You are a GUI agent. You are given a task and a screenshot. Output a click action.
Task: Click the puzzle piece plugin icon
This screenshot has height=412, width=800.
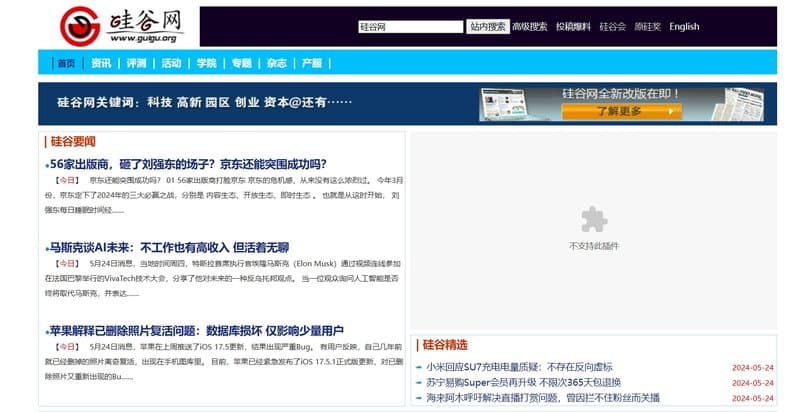point(594,220)
